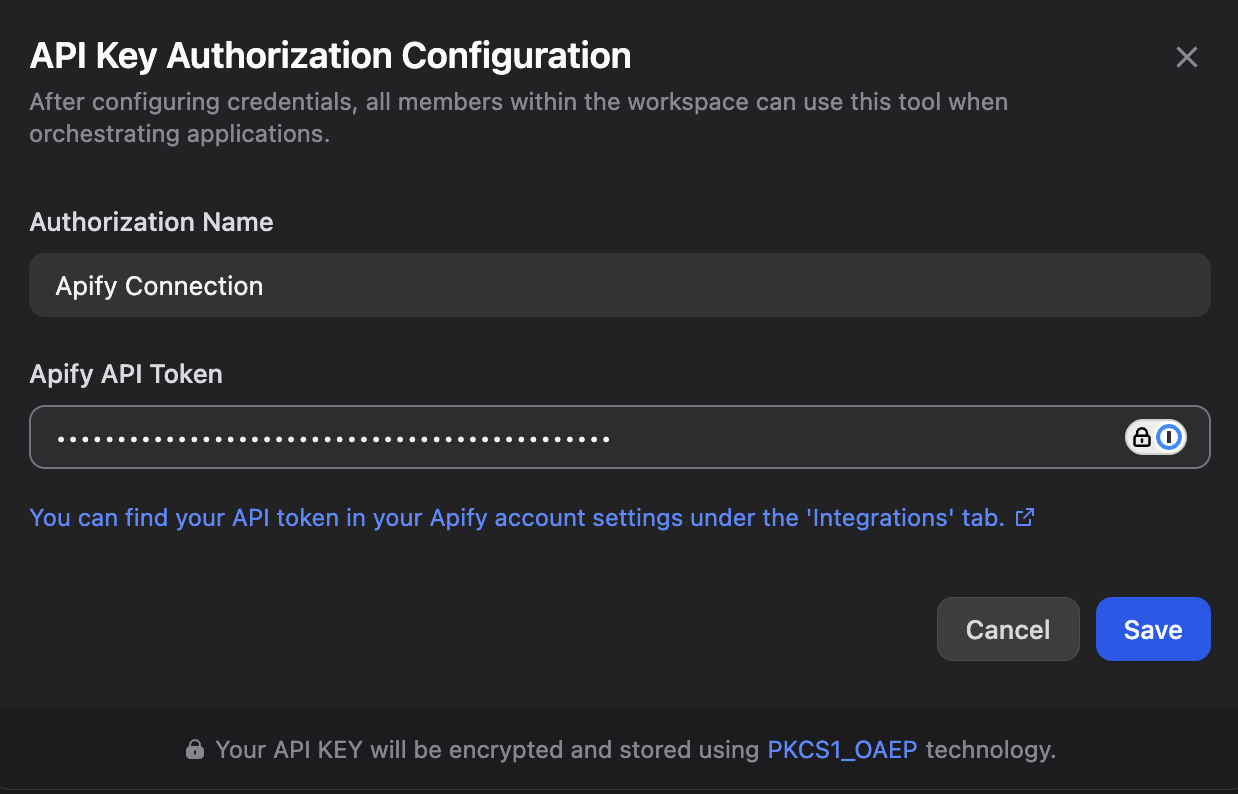Image resolution: width=1238 pixels, height=794 pixels.
Task: Open the external link icon after 'Integrations' tab text
Action: click(x=1023, y=518)
